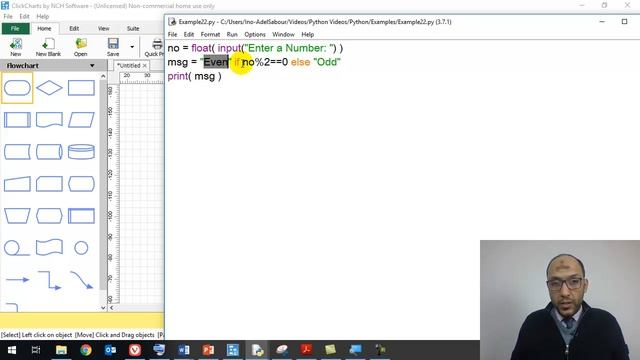Select the *Untitled document tab
The height and width of the screenshot is (360, 640).
(129, 65)
